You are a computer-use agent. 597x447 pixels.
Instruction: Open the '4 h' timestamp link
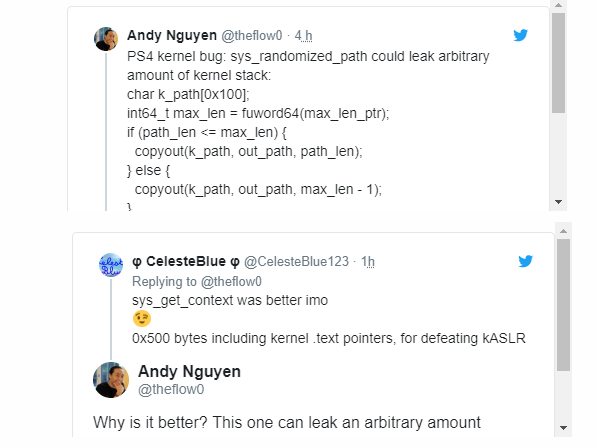point(303,35)
